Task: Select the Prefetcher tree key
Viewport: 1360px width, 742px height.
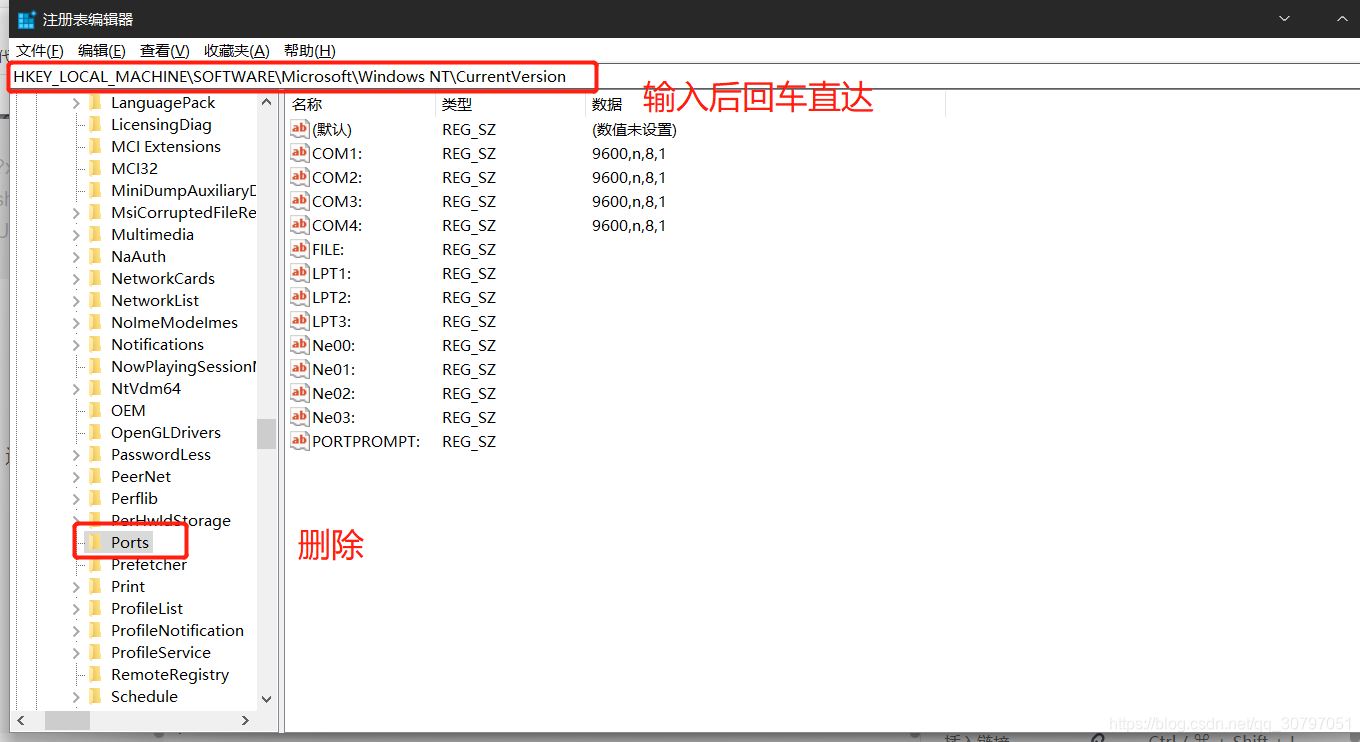Action: tap(149, 565)
